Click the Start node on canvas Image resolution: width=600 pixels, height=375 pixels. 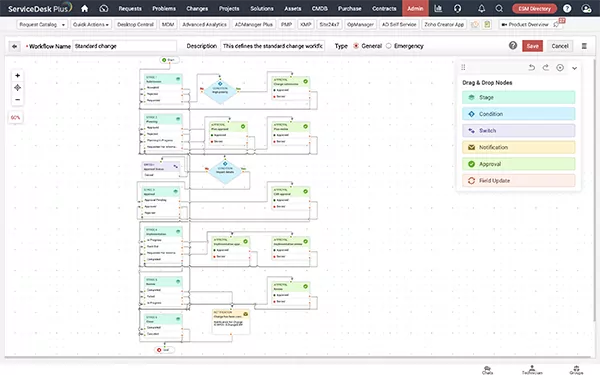tap(169, 60)
